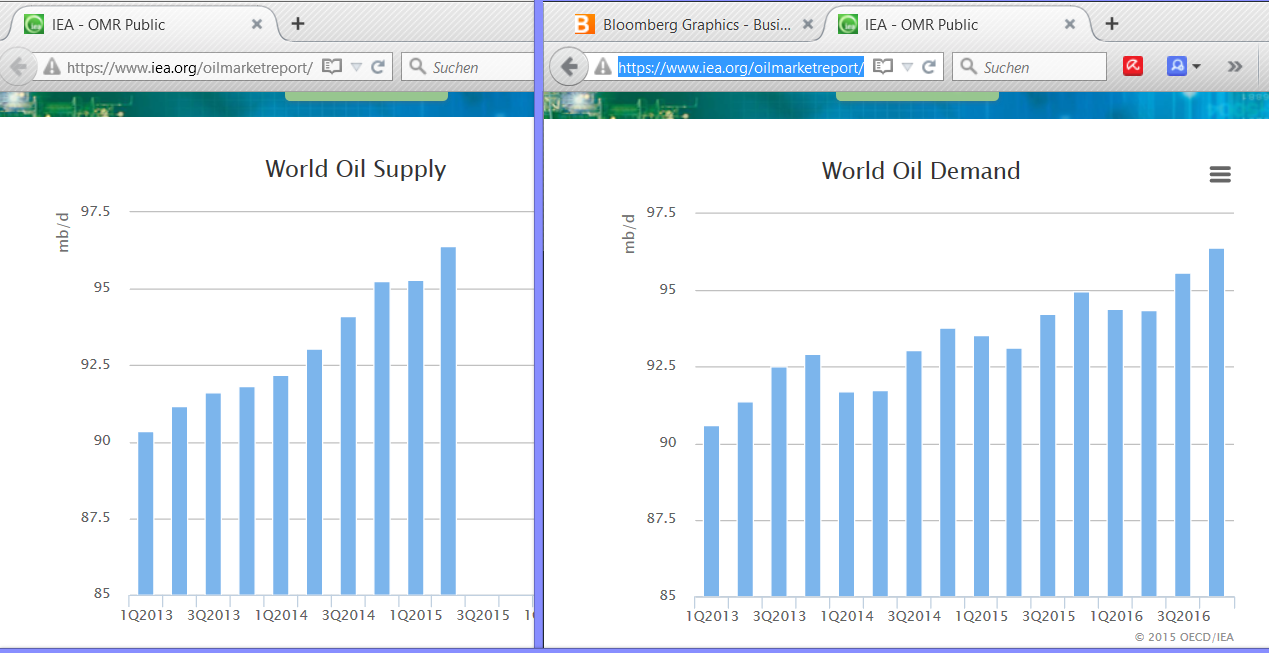Click the reader view icon in address bar
This screenshot has height=653, width=1269.
coord(331,66)
